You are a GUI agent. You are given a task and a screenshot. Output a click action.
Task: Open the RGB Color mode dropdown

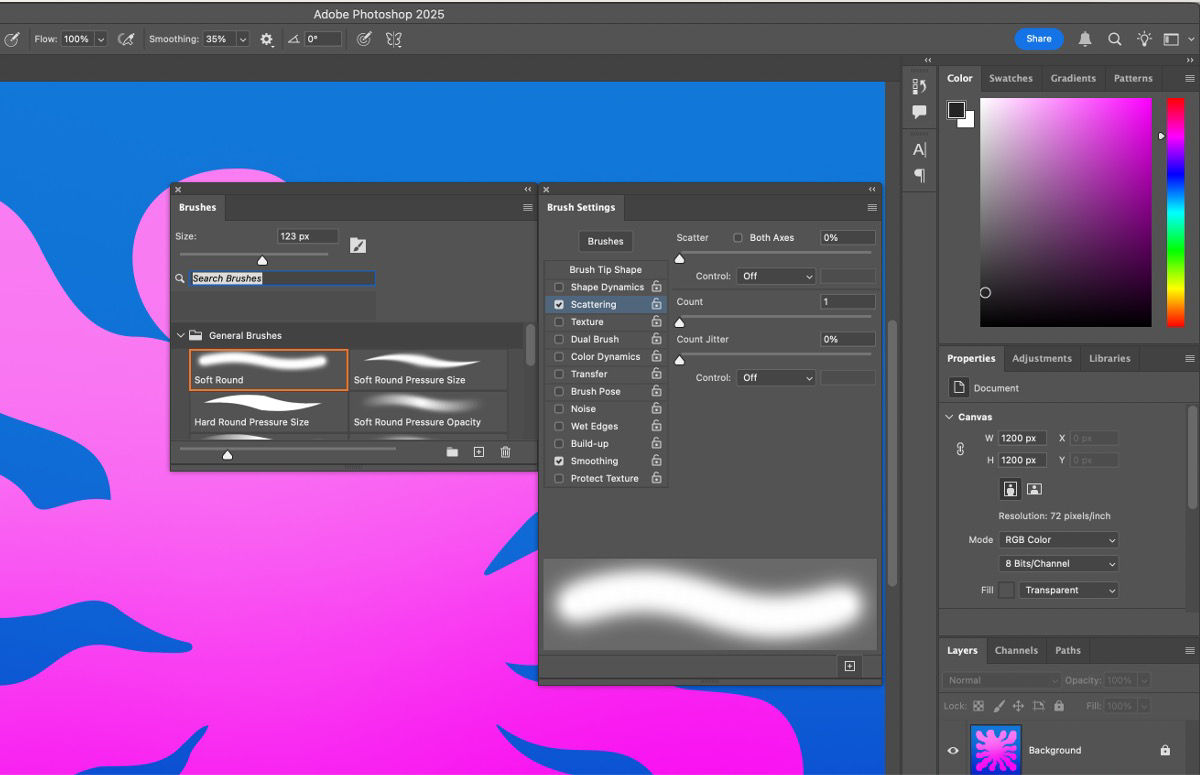[x=1058, y=539]
